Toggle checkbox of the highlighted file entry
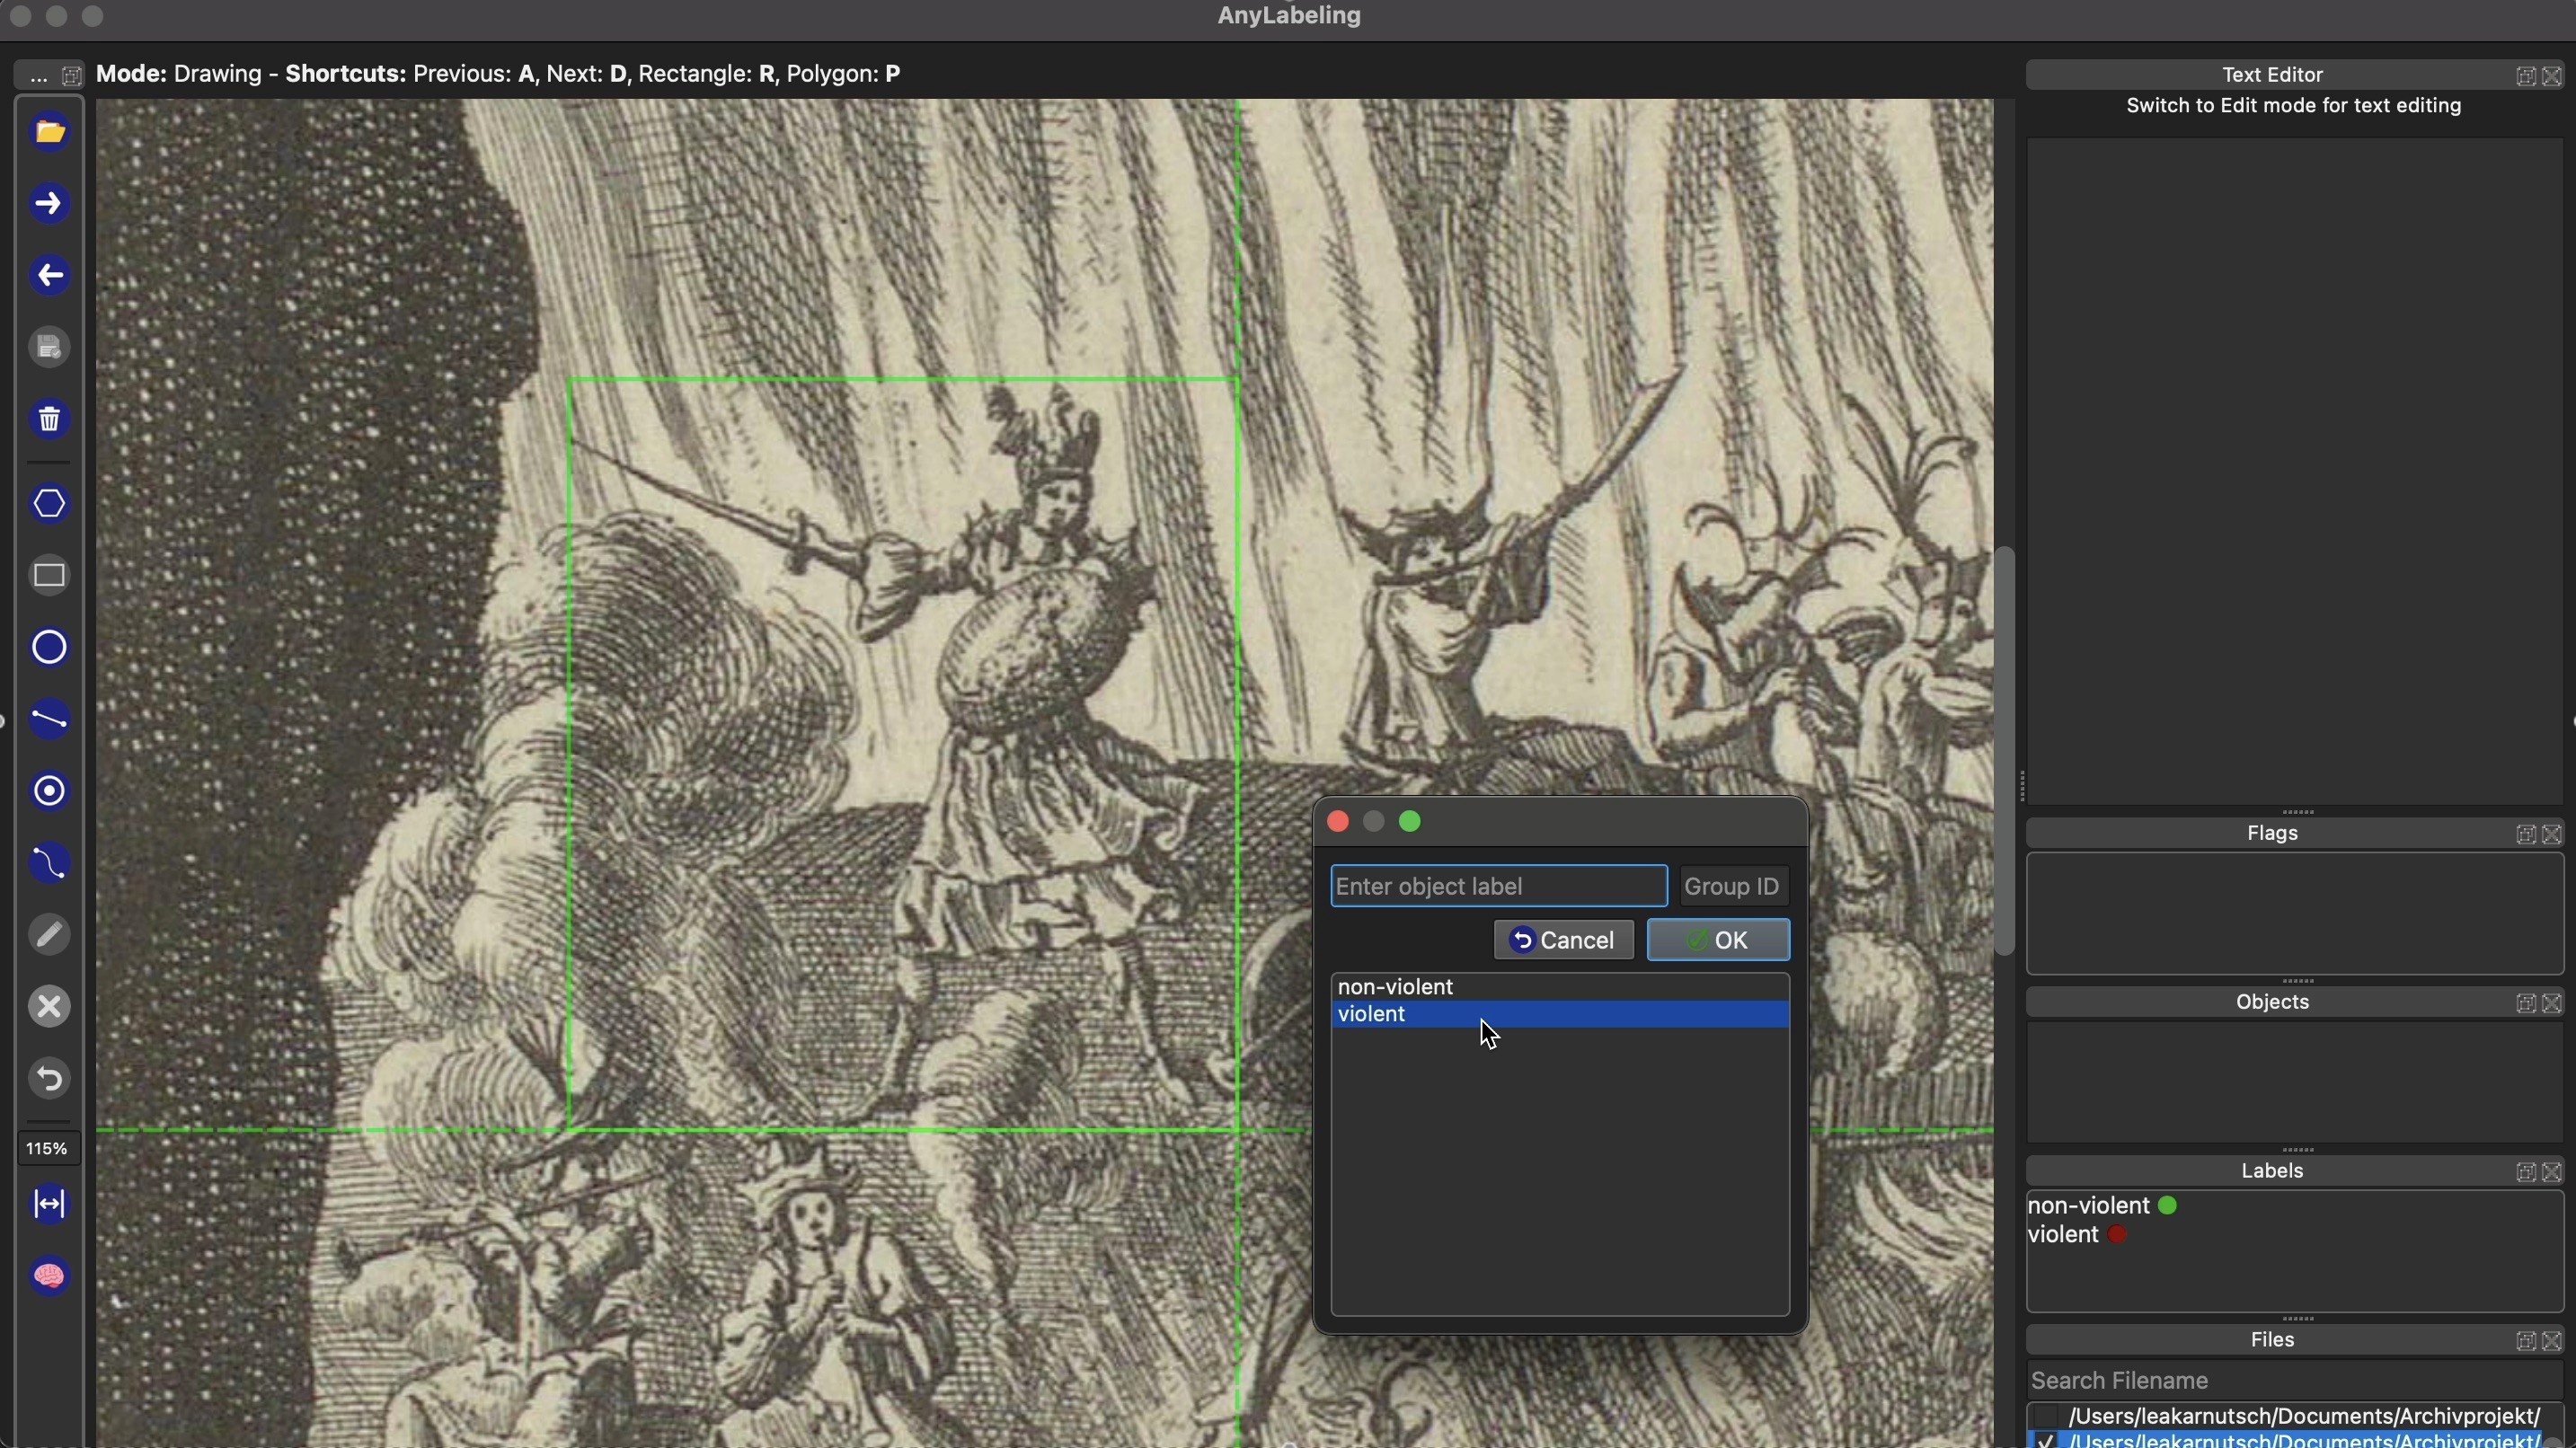 pyautogui.click(x=2046, y=1440)
